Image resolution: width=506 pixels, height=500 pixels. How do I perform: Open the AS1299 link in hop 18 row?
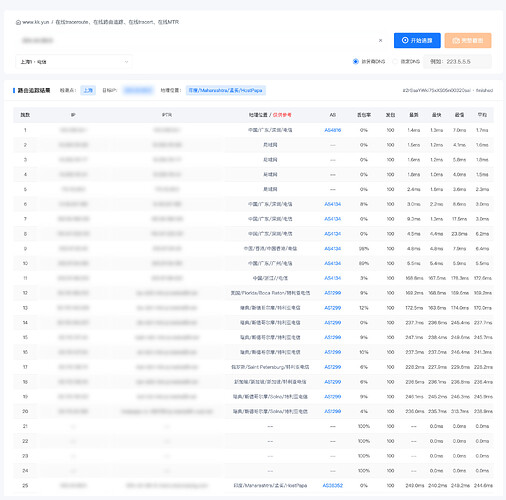coord(333,382)
